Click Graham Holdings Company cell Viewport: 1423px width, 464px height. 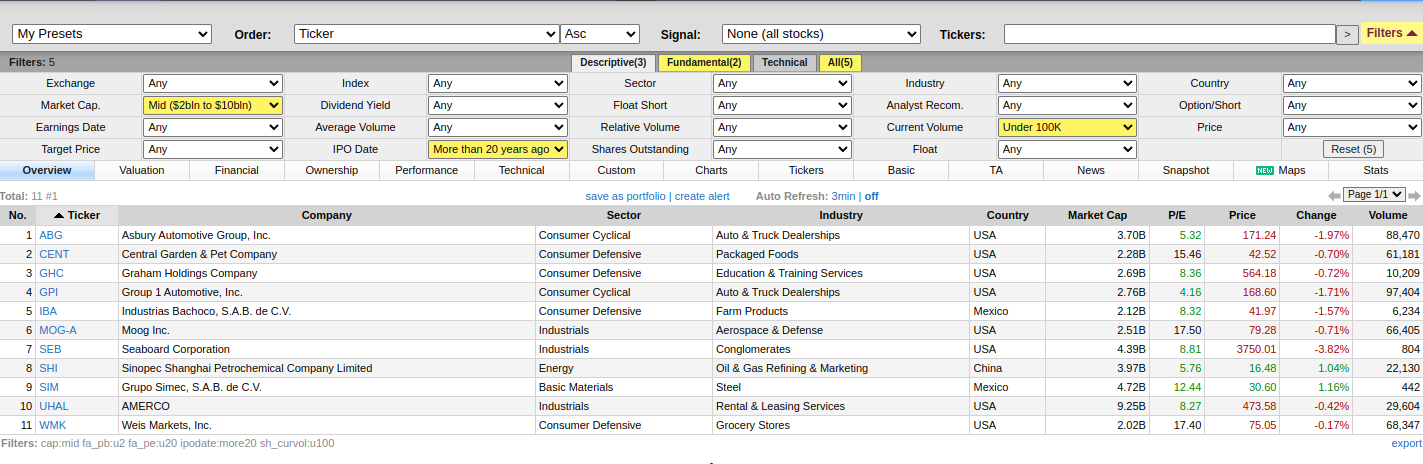(326, 273)
